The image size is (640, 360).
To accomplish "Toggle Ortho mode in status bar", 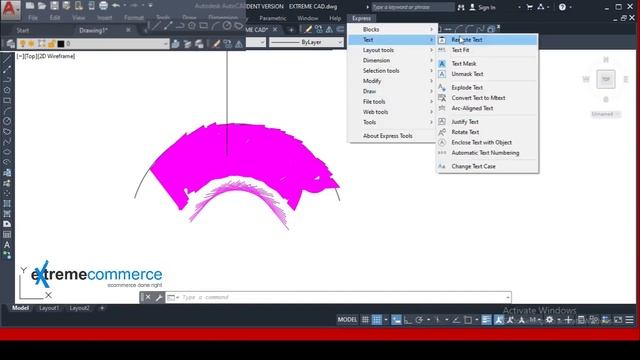I will coord(408,320).
